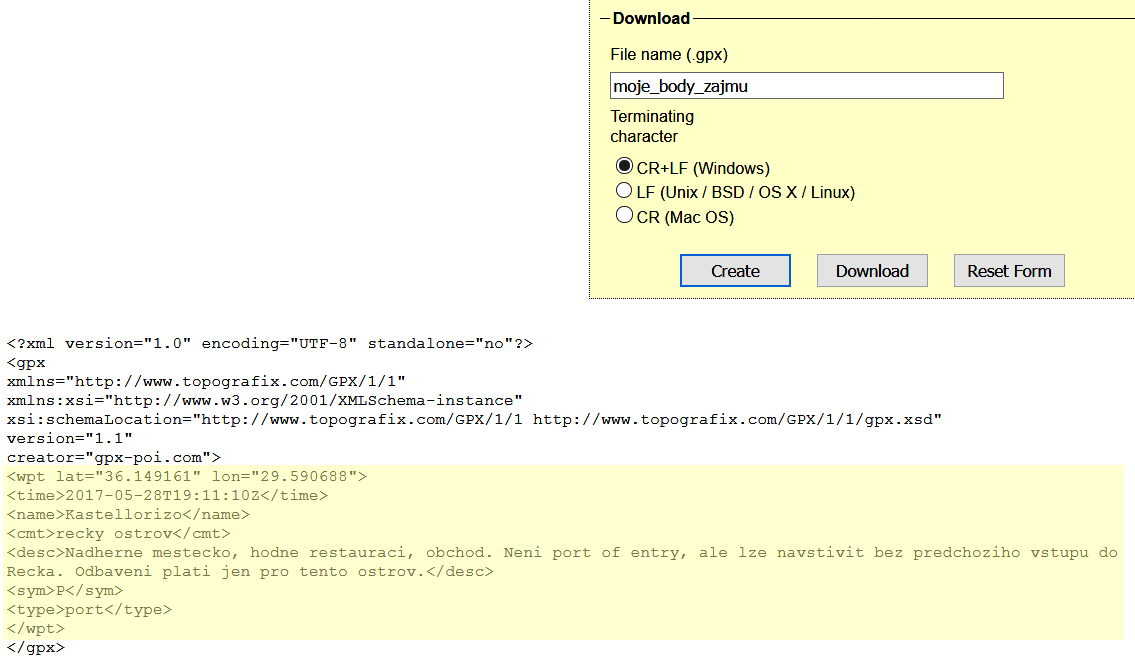The image size is (1135, 666).
Task: Click the 'recky ostrov' cmt line
Action: point(118,533)
